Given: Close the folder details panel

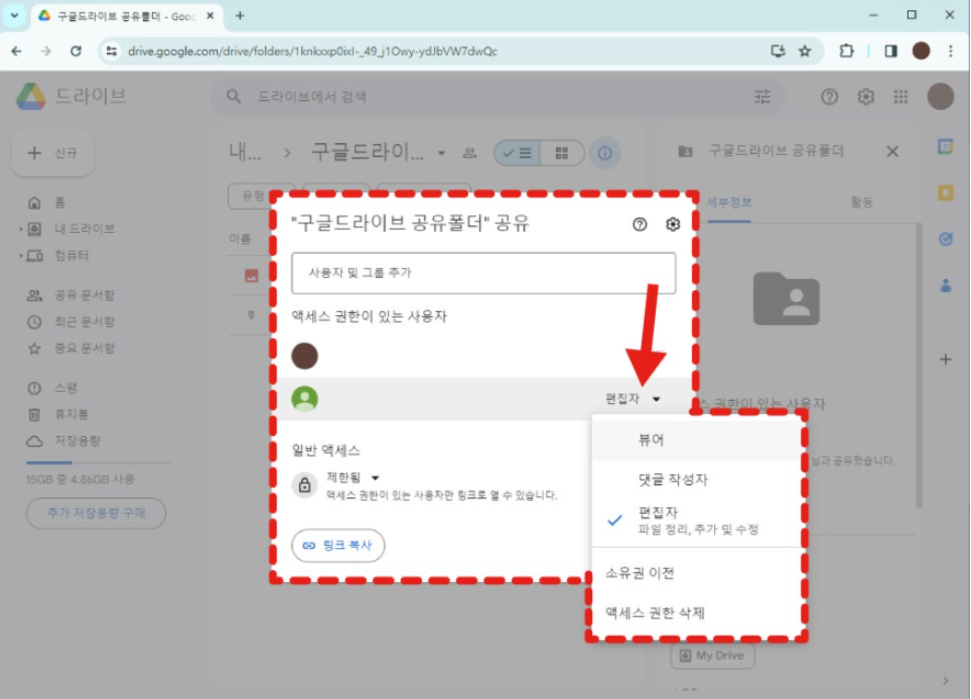Looking at the screenshot, I should pos(892,152).
